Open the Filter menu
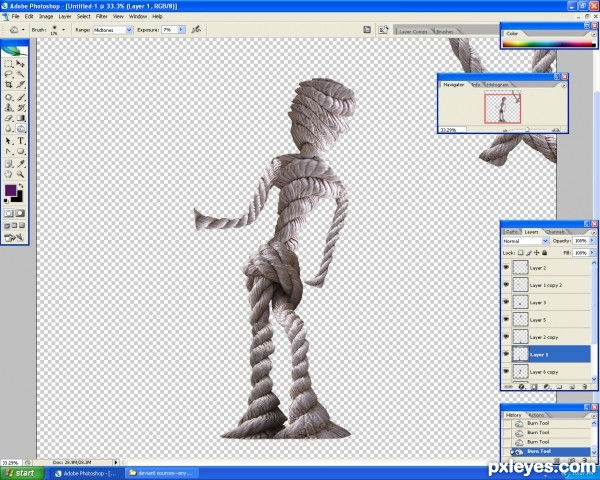The width and height of the screenshot is (600, 480). coord(101,16)
